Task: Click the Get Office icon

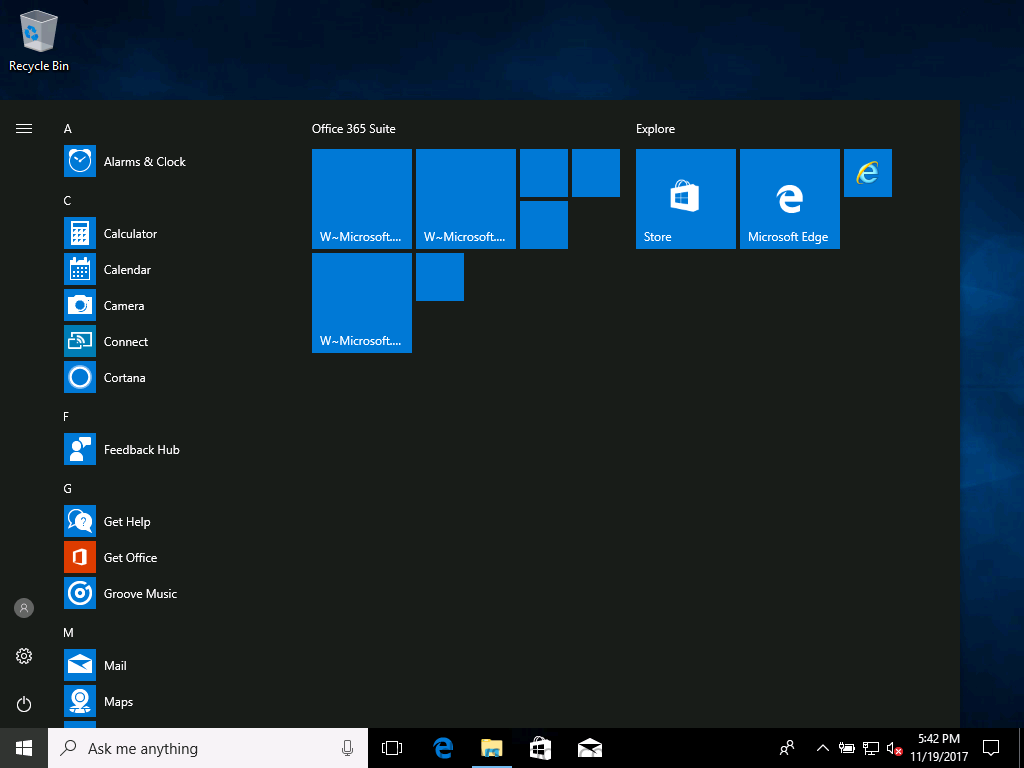Action: [x=80, y=557]
